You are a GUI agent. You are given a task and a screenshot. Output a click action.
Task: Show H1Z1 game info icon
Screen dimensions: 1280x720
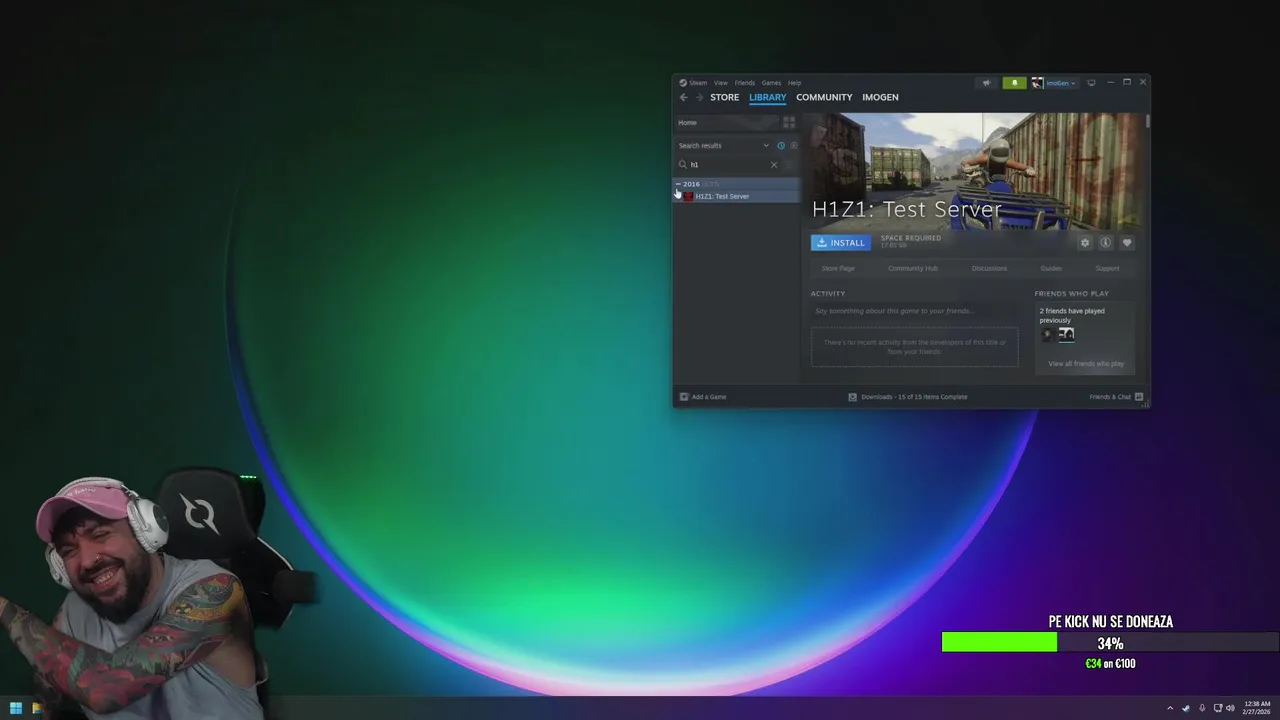1106,243
